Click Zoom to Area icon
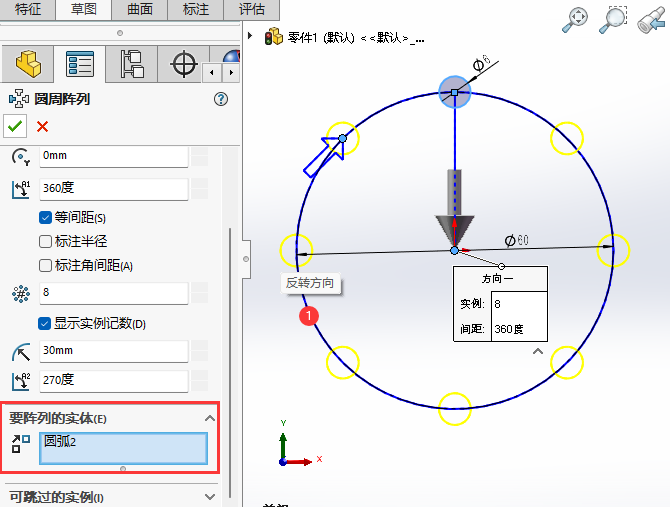The width and height of the screenshot is (670, 507). click(612, 19)
